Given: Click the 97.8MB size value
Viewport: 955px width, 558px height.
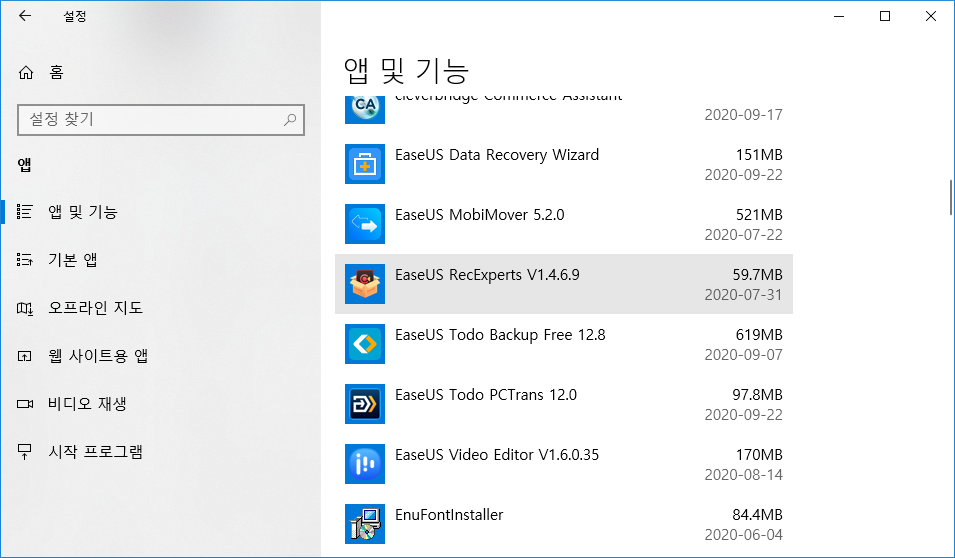Looking at the screenshot, I should 757,395.
